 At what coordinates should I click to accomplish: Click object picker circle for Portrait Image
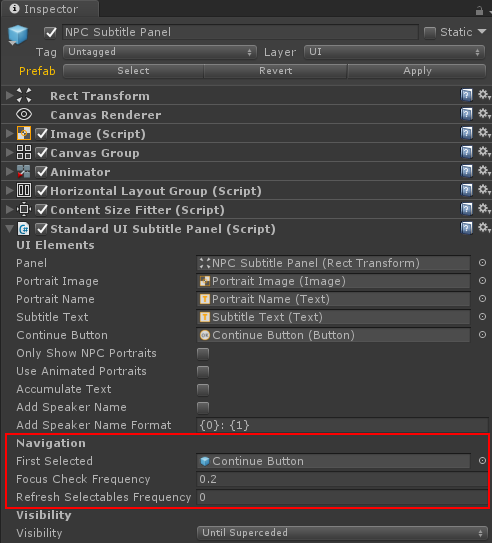point(482,281)
